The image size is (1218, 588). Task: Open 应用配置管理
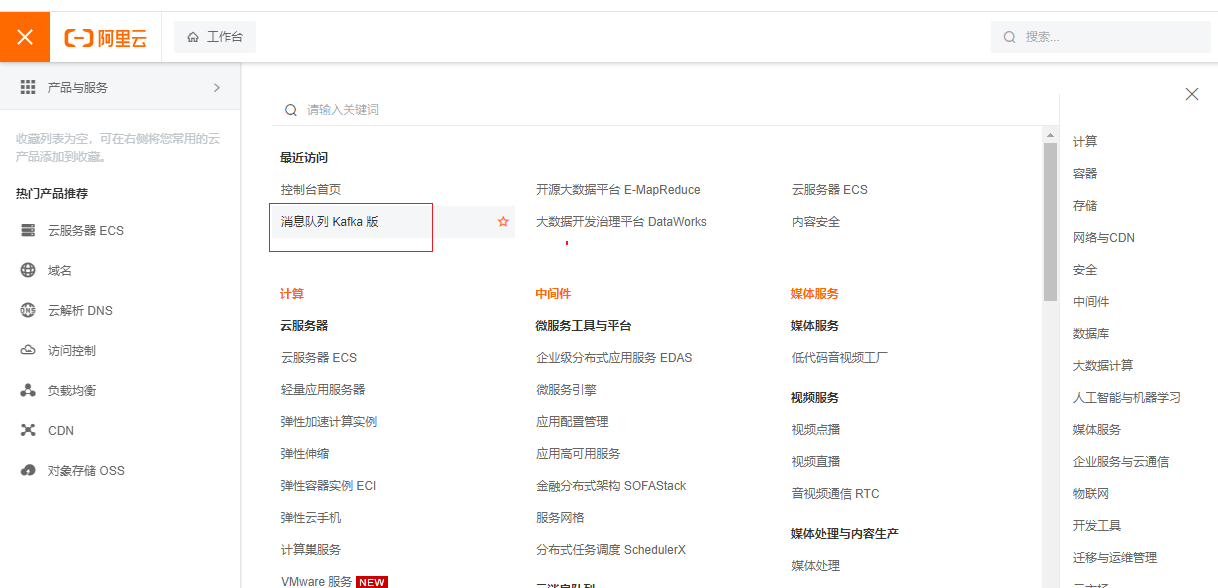572,422
